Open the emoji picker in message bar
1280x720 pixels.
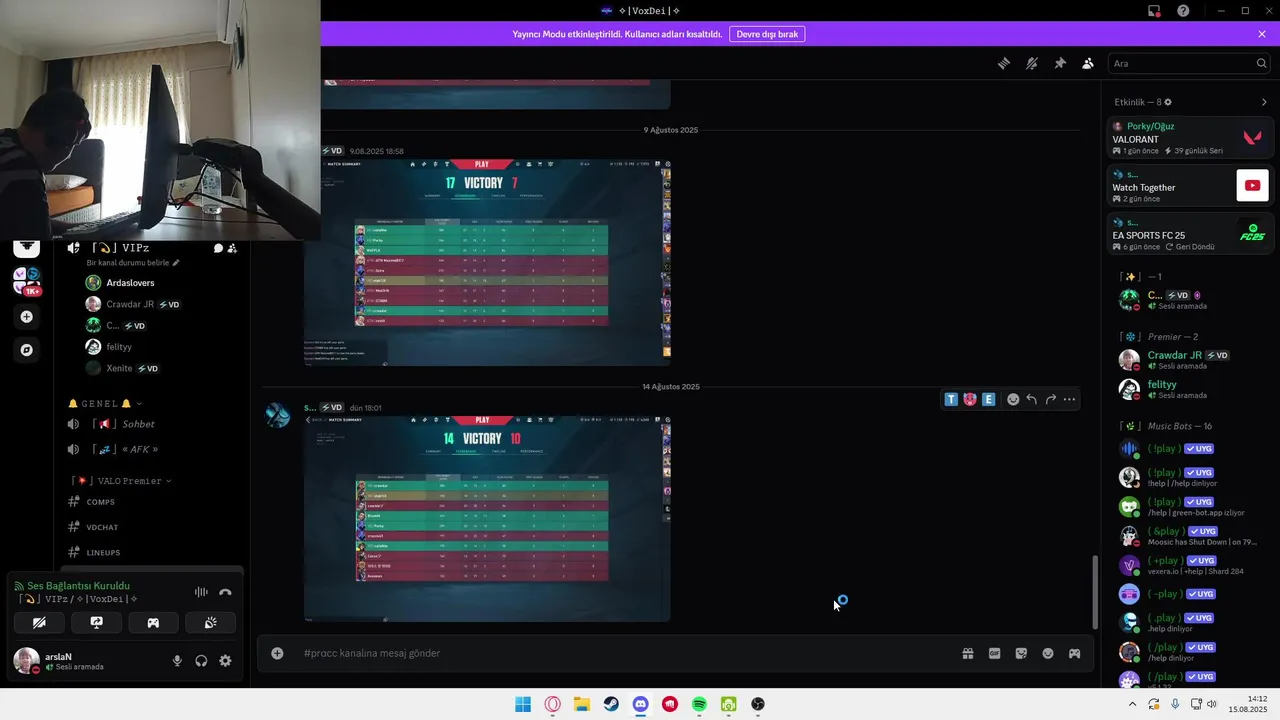coord(1048,653)
